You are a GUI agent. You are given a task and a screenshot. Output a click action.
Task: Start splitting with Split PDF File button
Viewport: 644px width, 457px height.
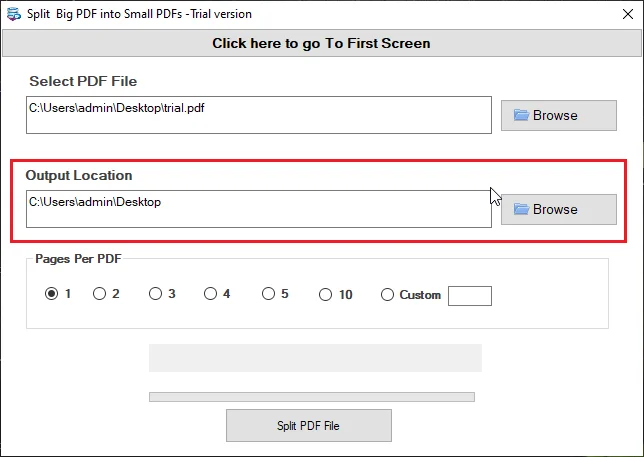coord(308,425)
